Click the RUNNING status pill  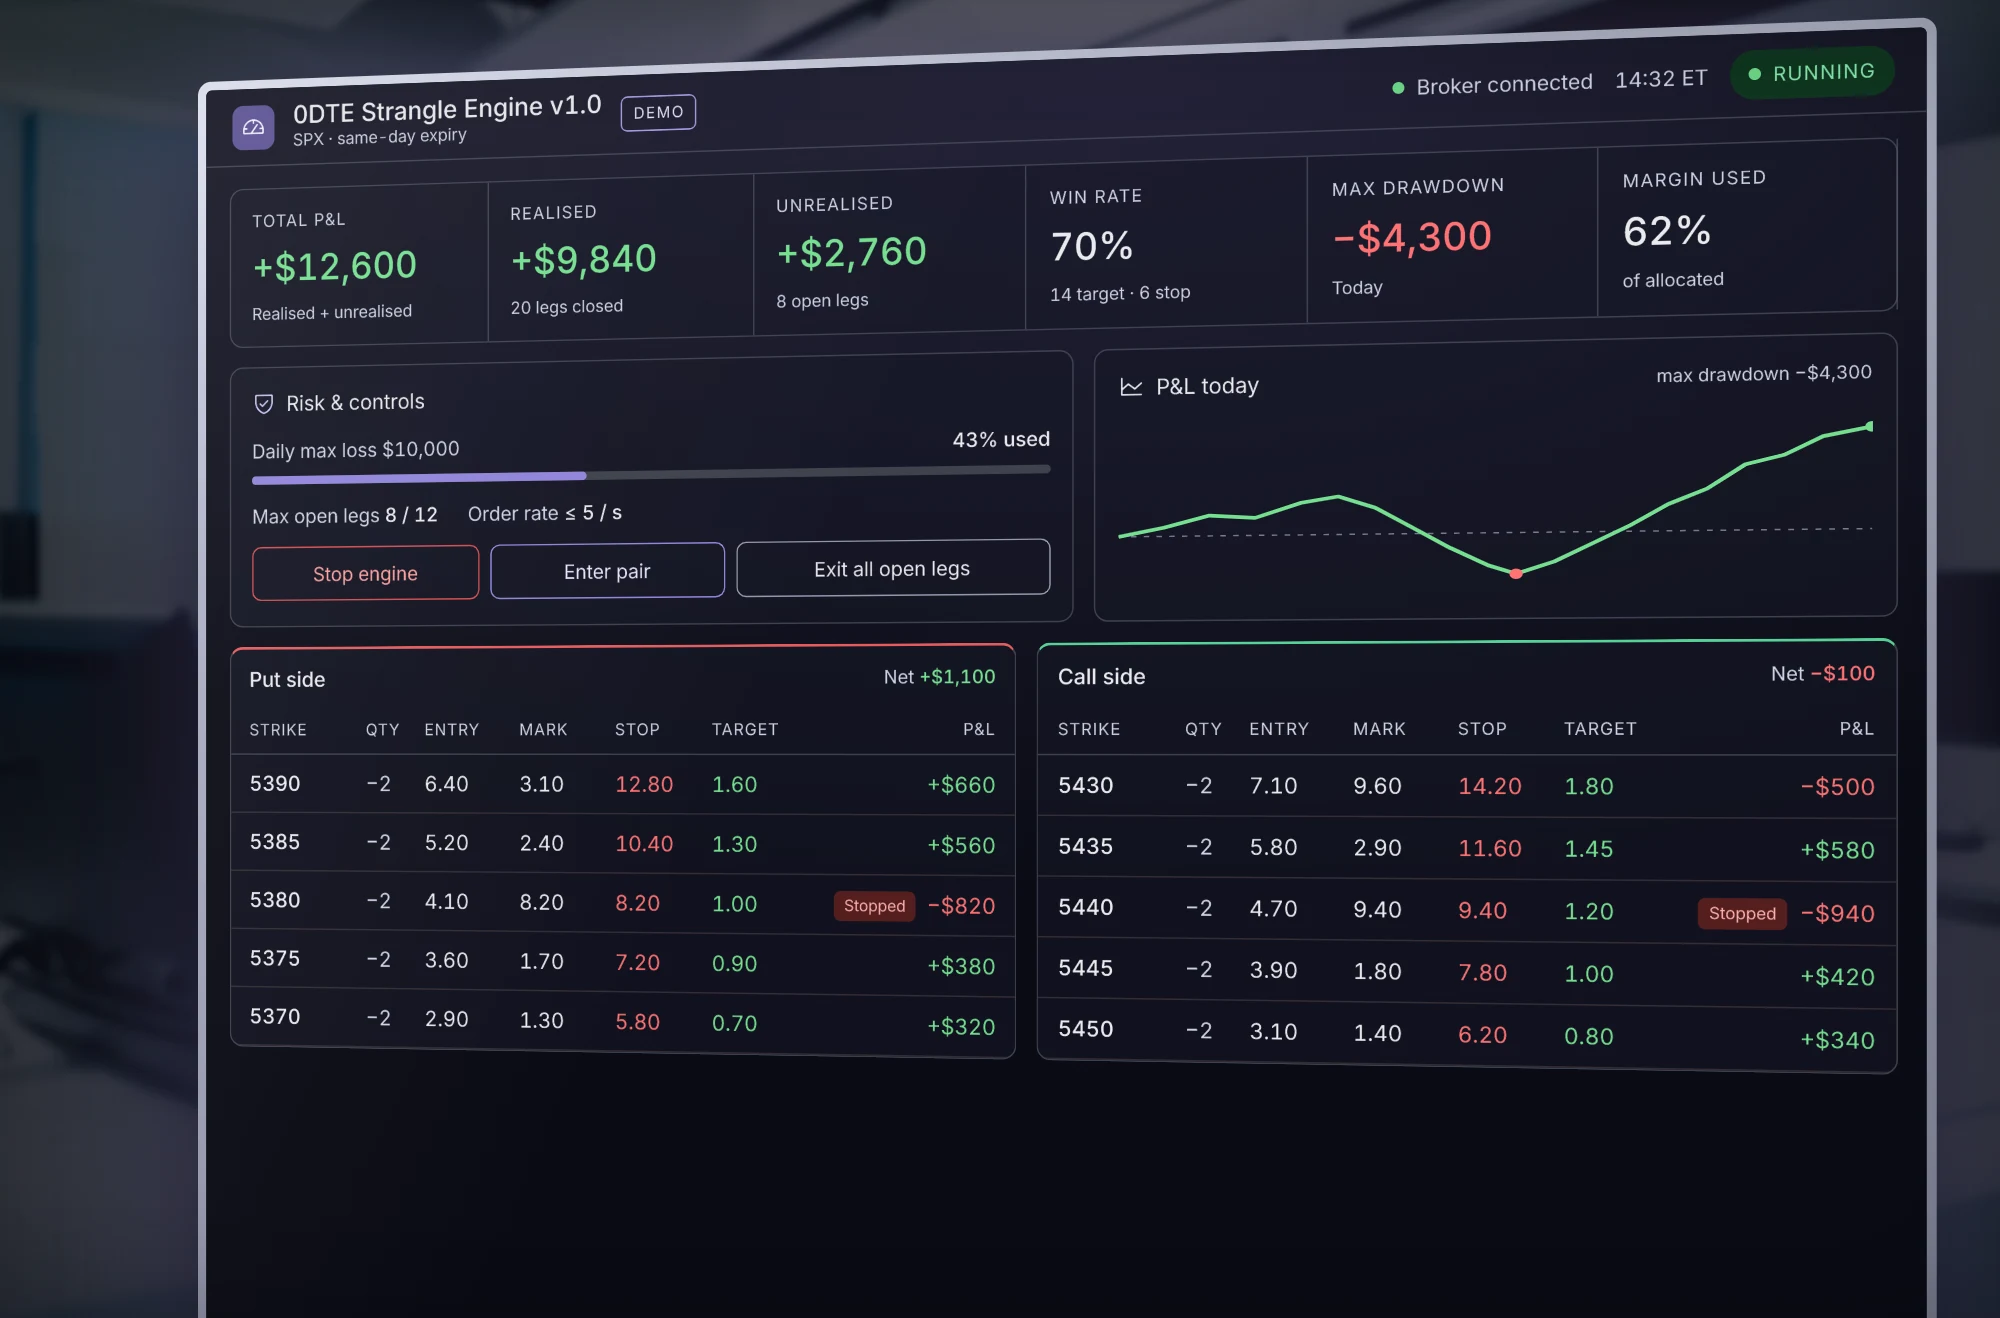1812,73
